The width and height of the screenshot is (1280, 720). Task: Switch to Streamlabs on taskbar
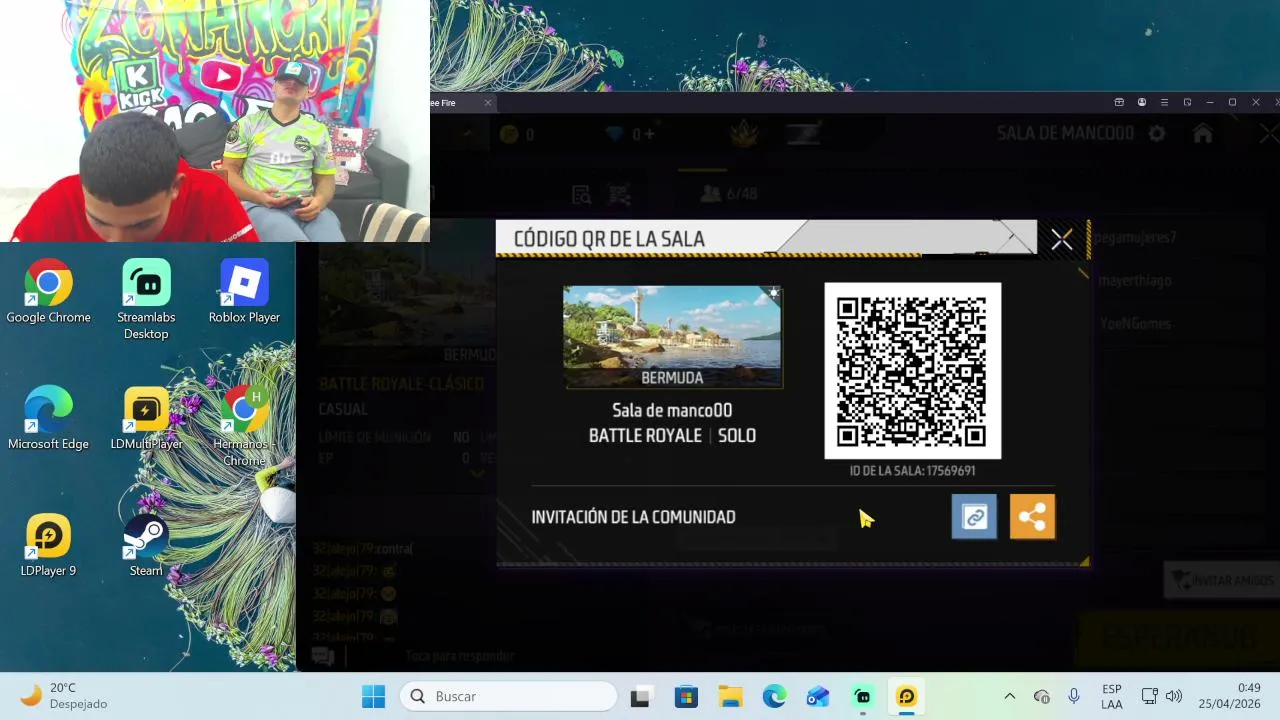(862, 696)
